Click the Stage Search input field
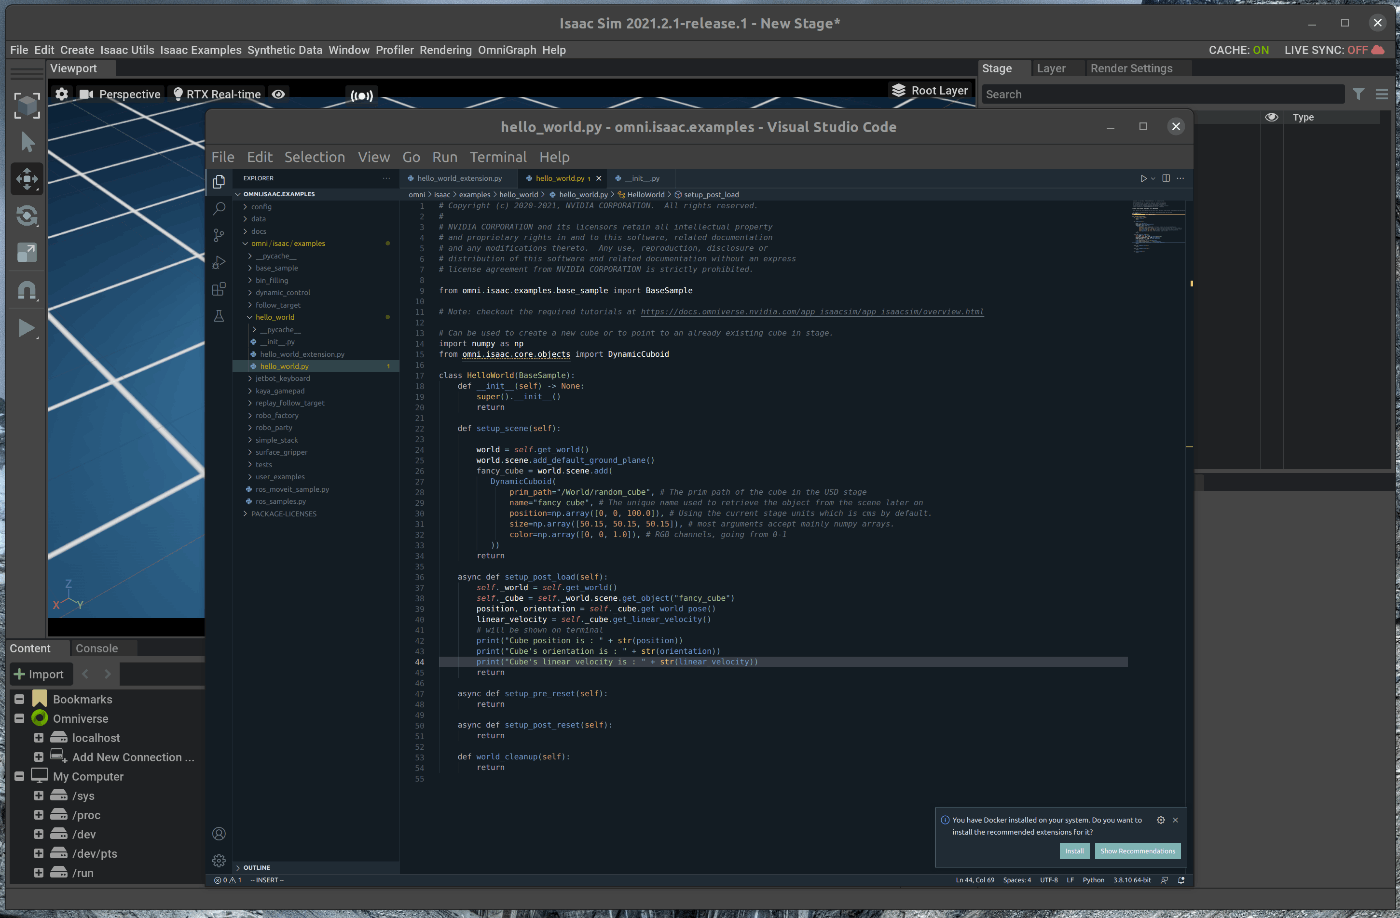Viewport: 1400px width, 918px height. 1162,94
